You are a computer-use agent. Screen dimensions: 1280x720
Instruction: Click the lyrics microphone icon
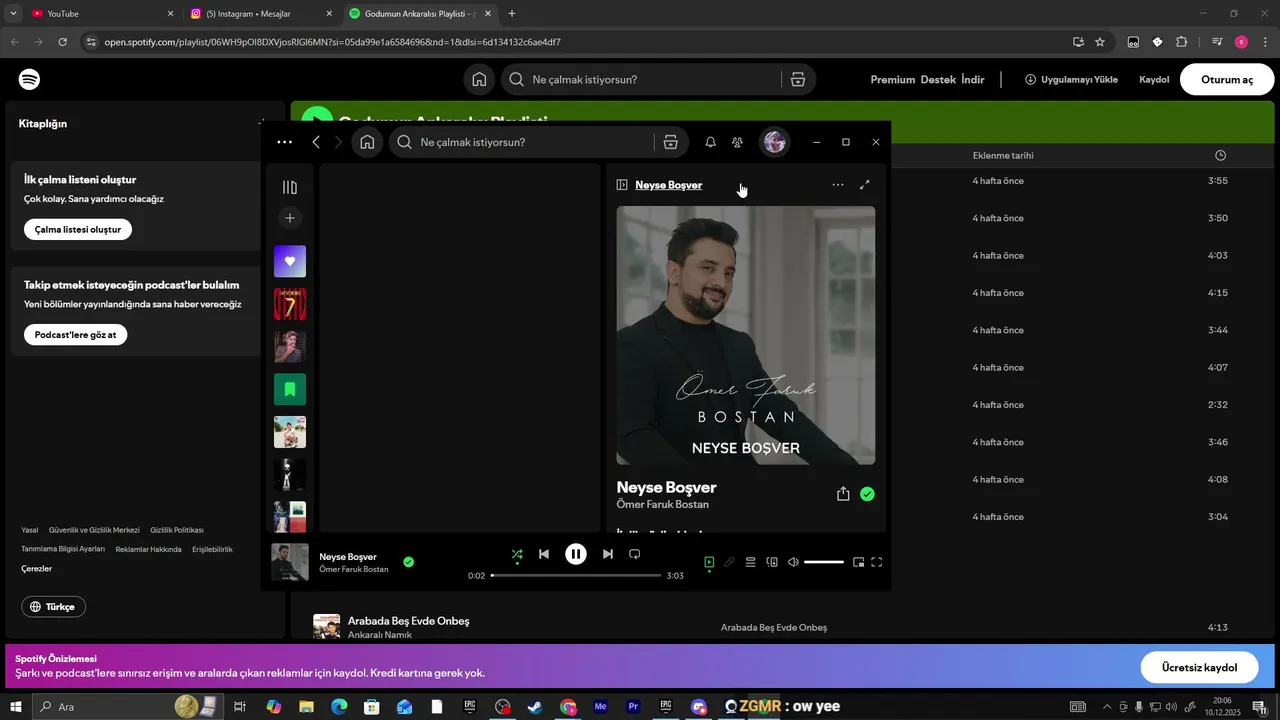(729, 562)
